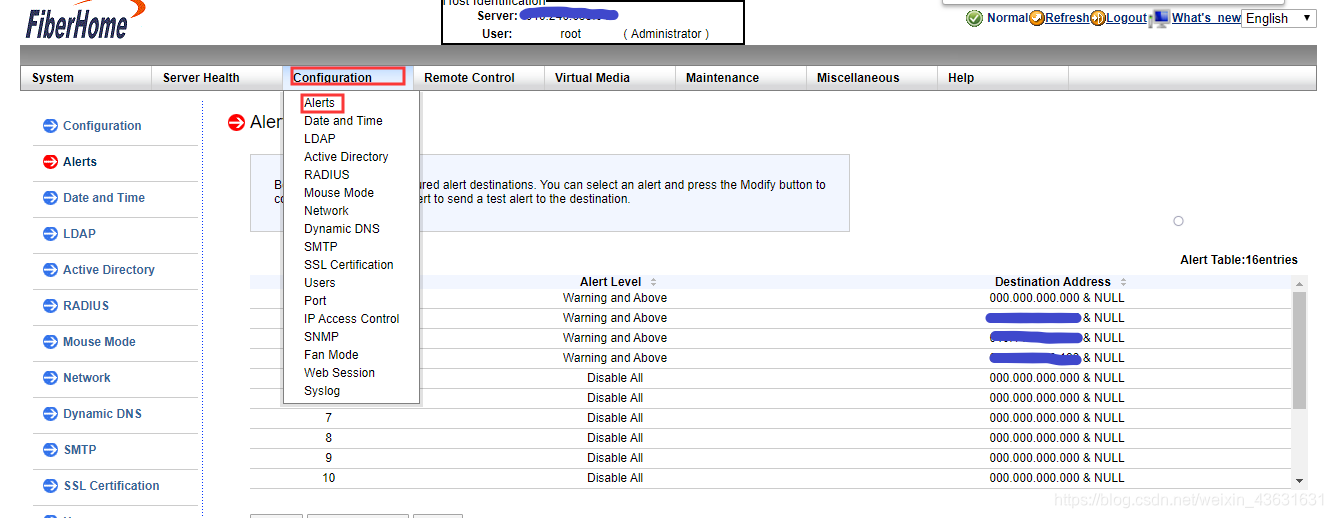The width and height of the screenshot is (1333, 518).
Task: Click the scrollbar down arrow of alert table
Action: pos(1299,481)
